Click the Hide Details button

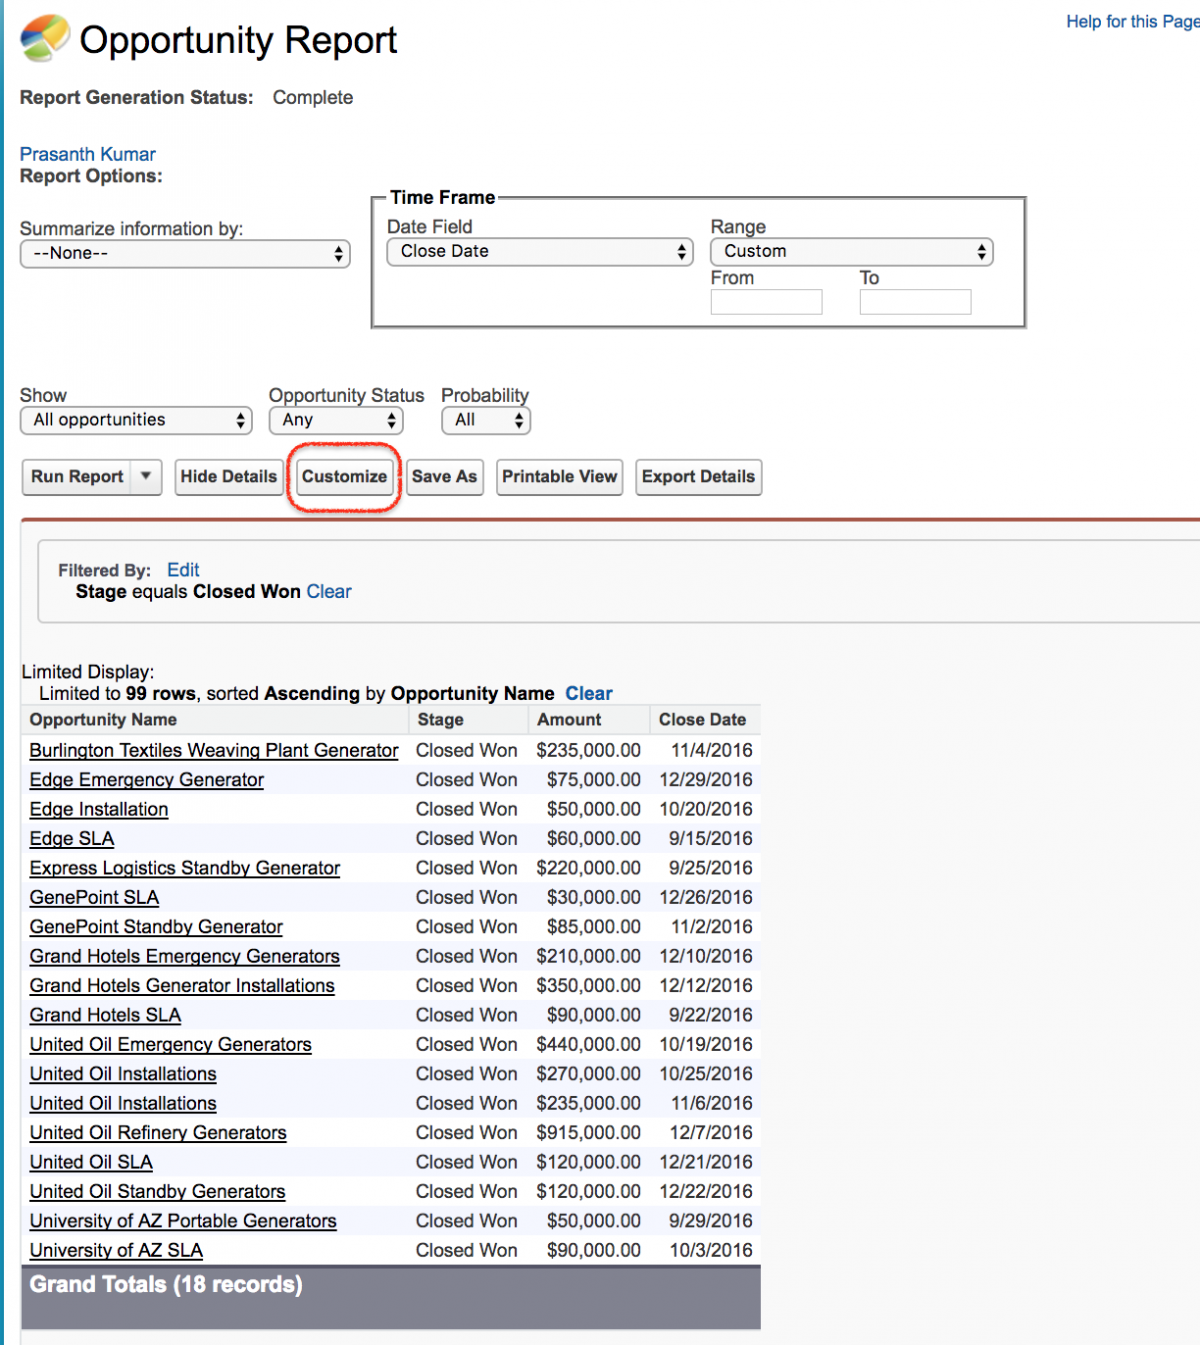point(228,477)
